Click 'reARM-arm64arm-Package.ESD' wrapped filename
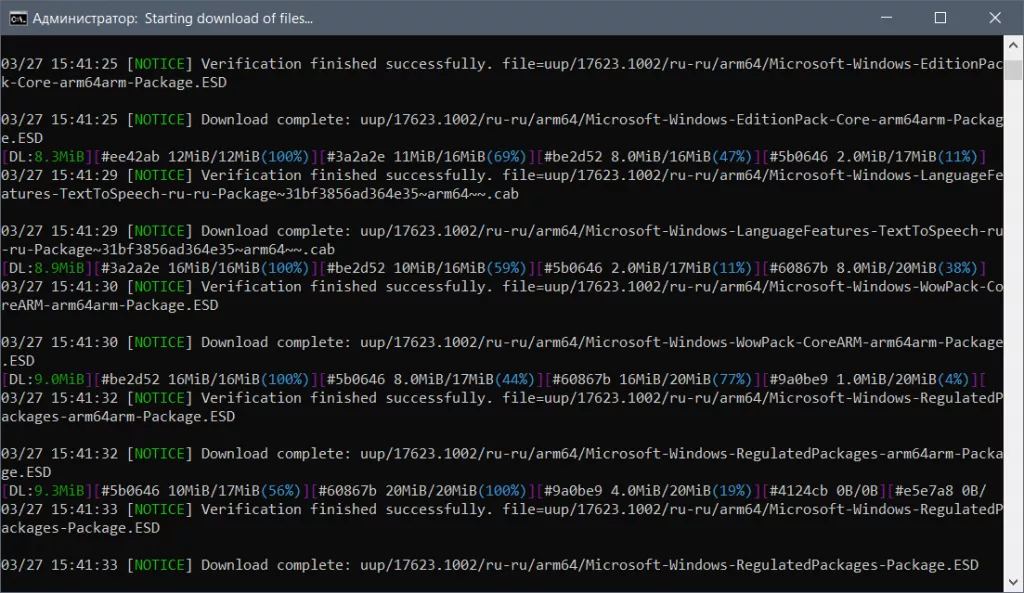Screen dimensions: 1024x593 [x=110, y=305]
